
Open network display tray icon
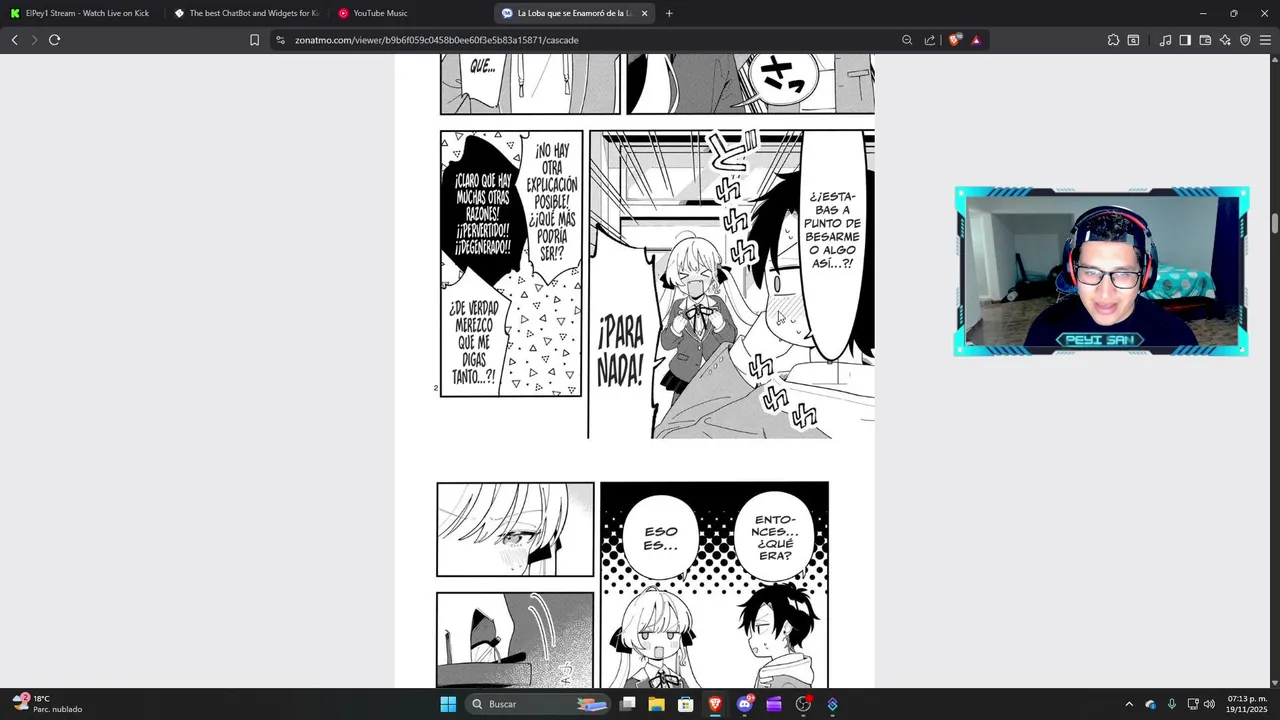[x=1193, y=704]
